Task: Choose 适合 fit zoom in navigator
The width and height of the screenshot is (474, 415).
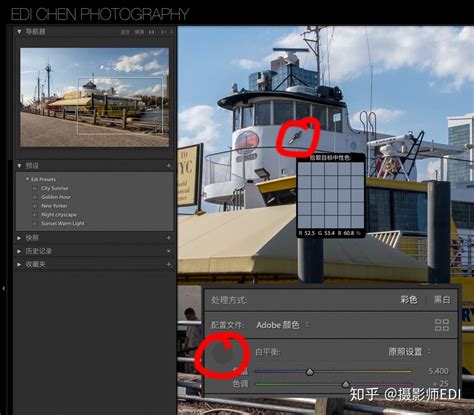Action: pyautogui.click(x=125, y=32)
